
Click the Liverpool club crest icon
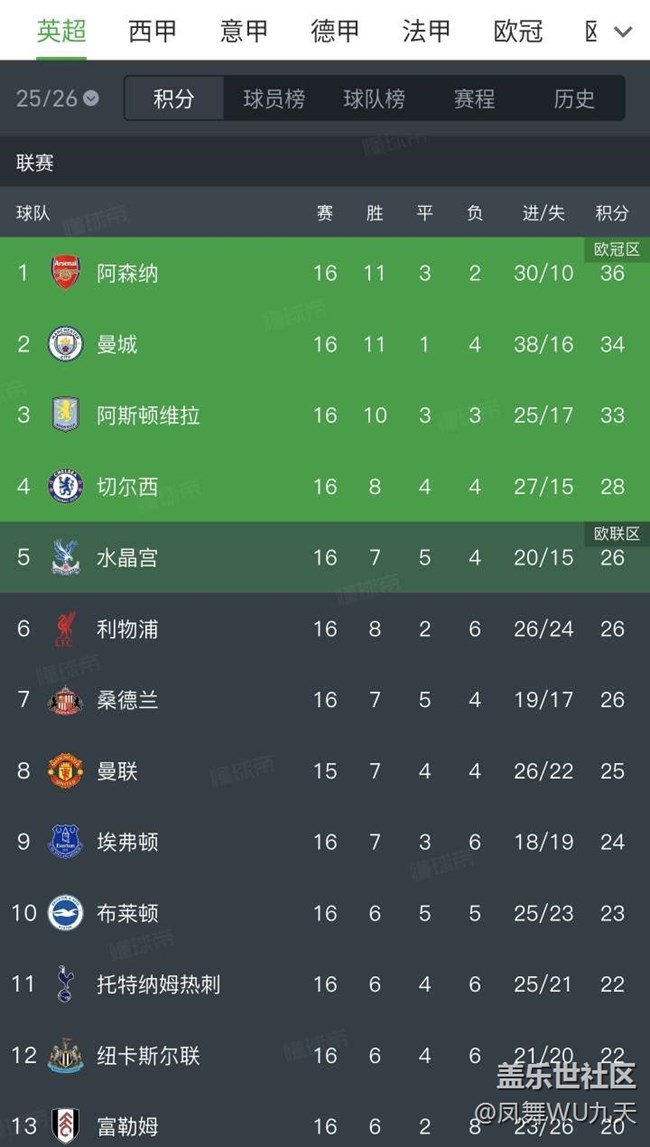click(x=66, y=629)
